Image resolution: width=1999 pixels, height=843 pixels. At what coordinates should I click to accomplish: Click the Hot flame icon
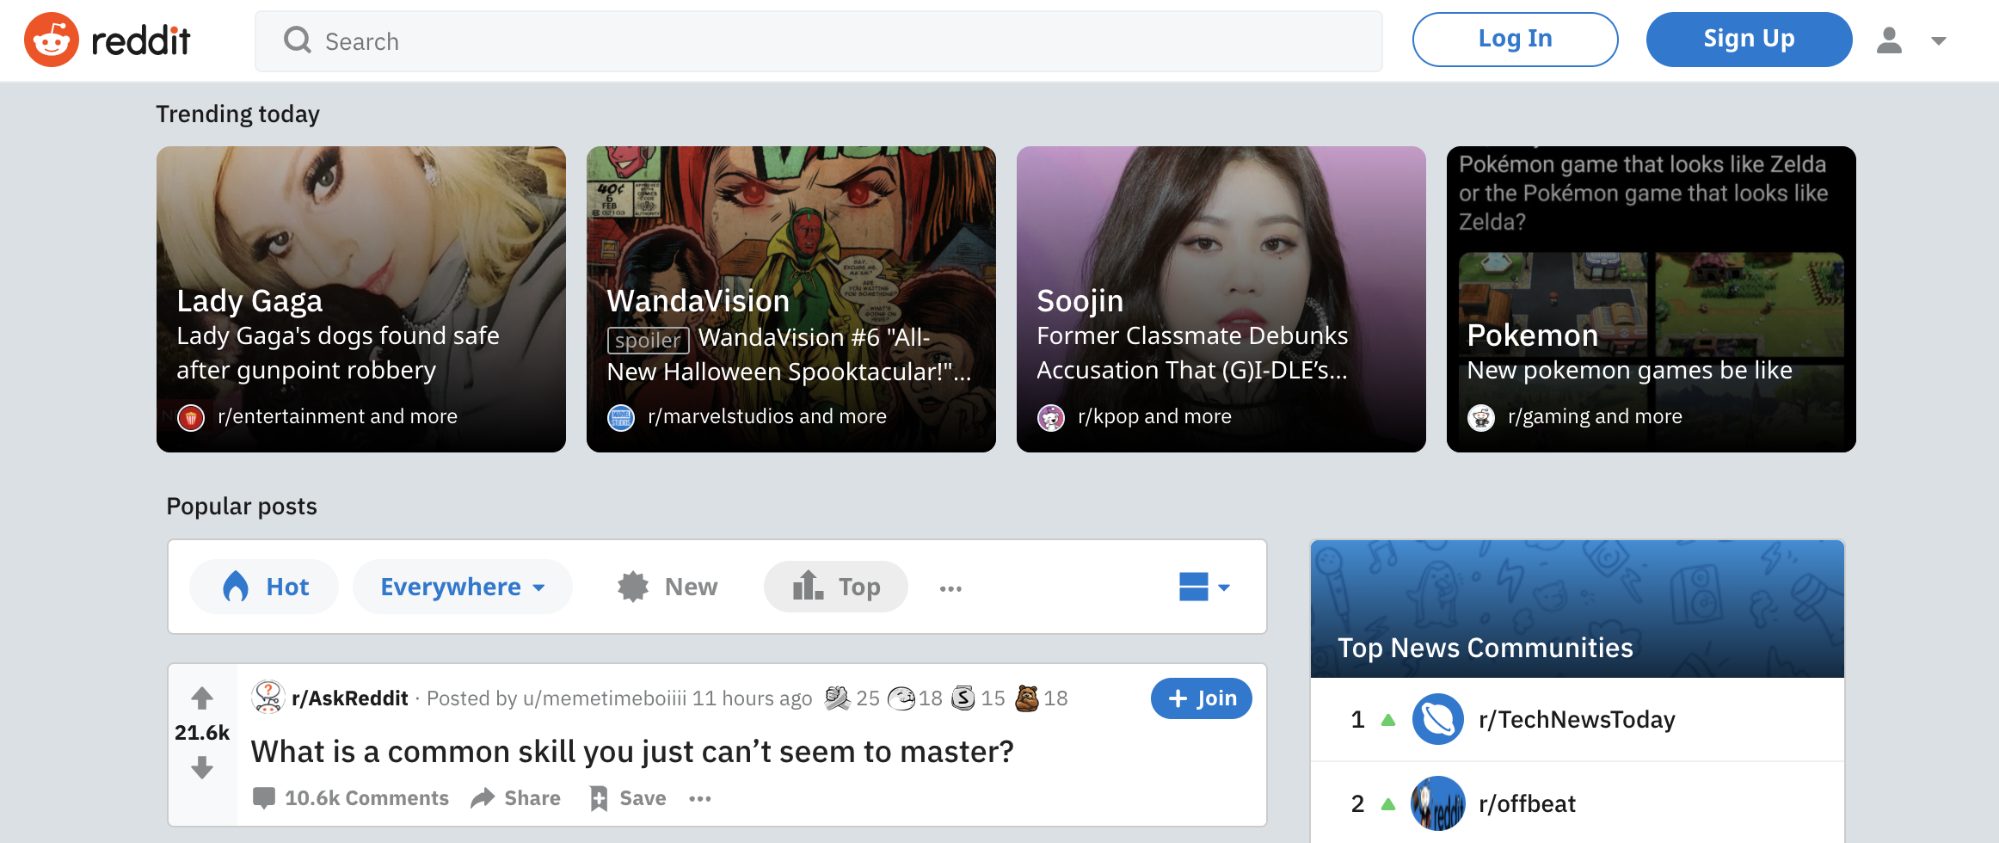[x=235, y=586]
